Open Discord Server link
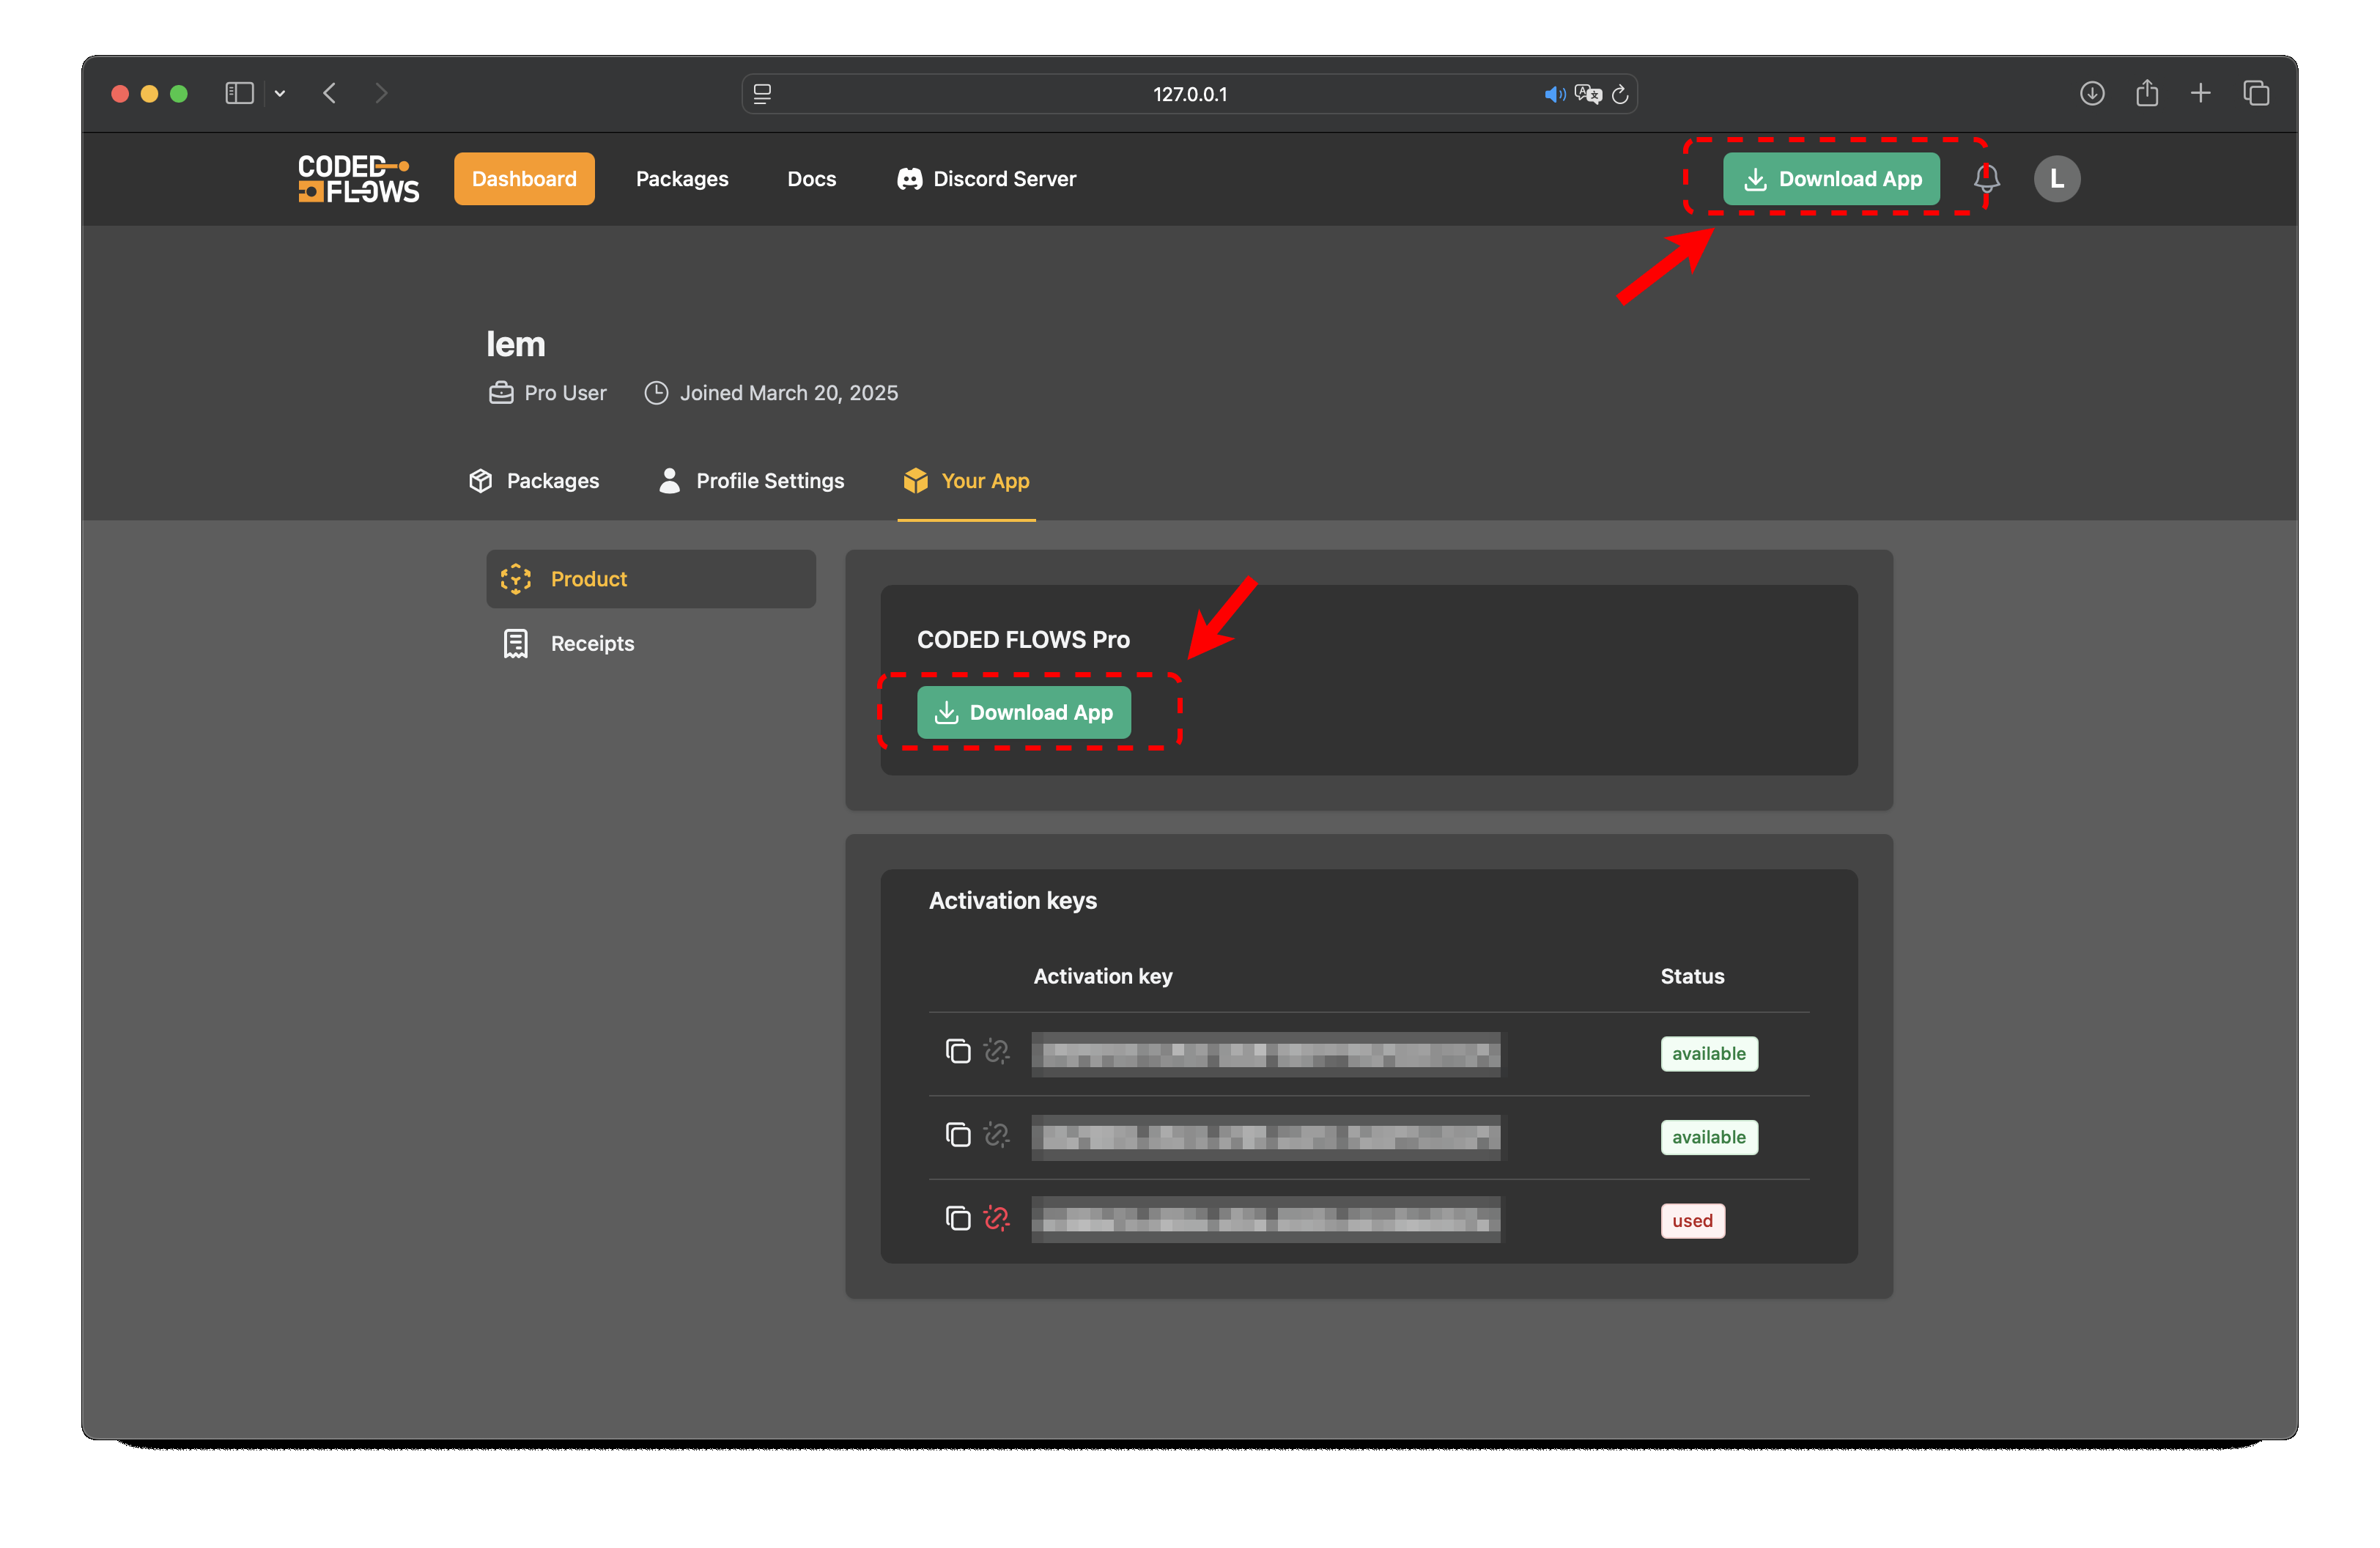This screenshot has height=1548, width=2380. [986, 179]
